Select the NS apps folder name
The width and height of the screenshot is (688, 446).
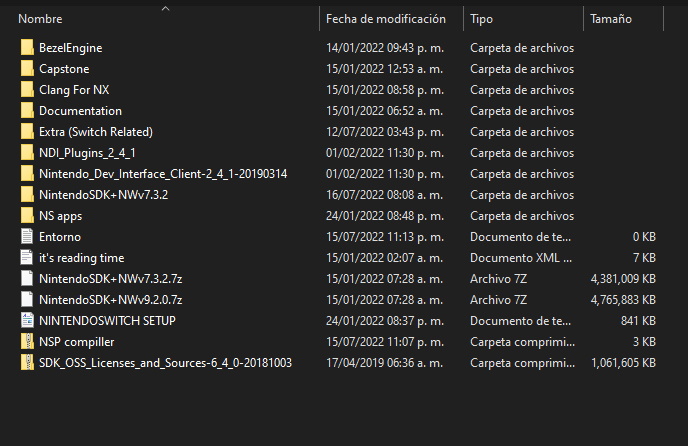(61, 216)
